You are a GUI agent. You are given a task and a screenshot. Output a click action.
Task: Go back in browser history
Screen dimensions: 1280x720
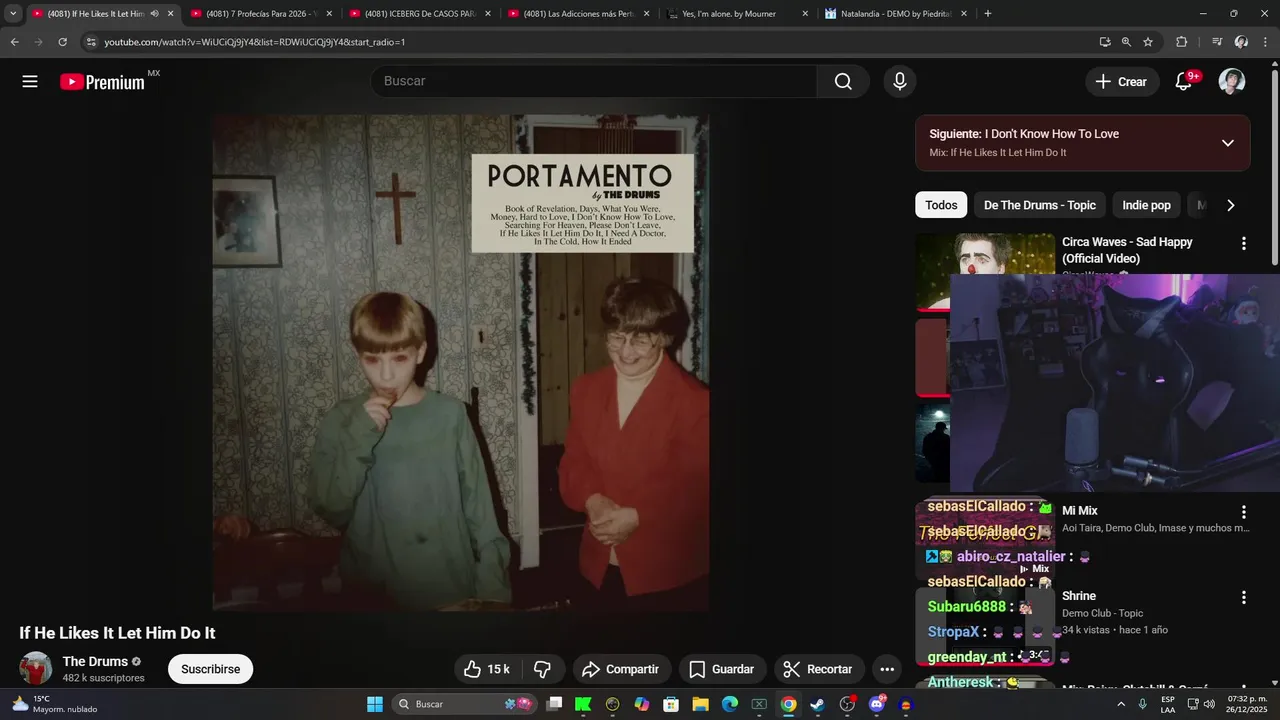(14, 42)
